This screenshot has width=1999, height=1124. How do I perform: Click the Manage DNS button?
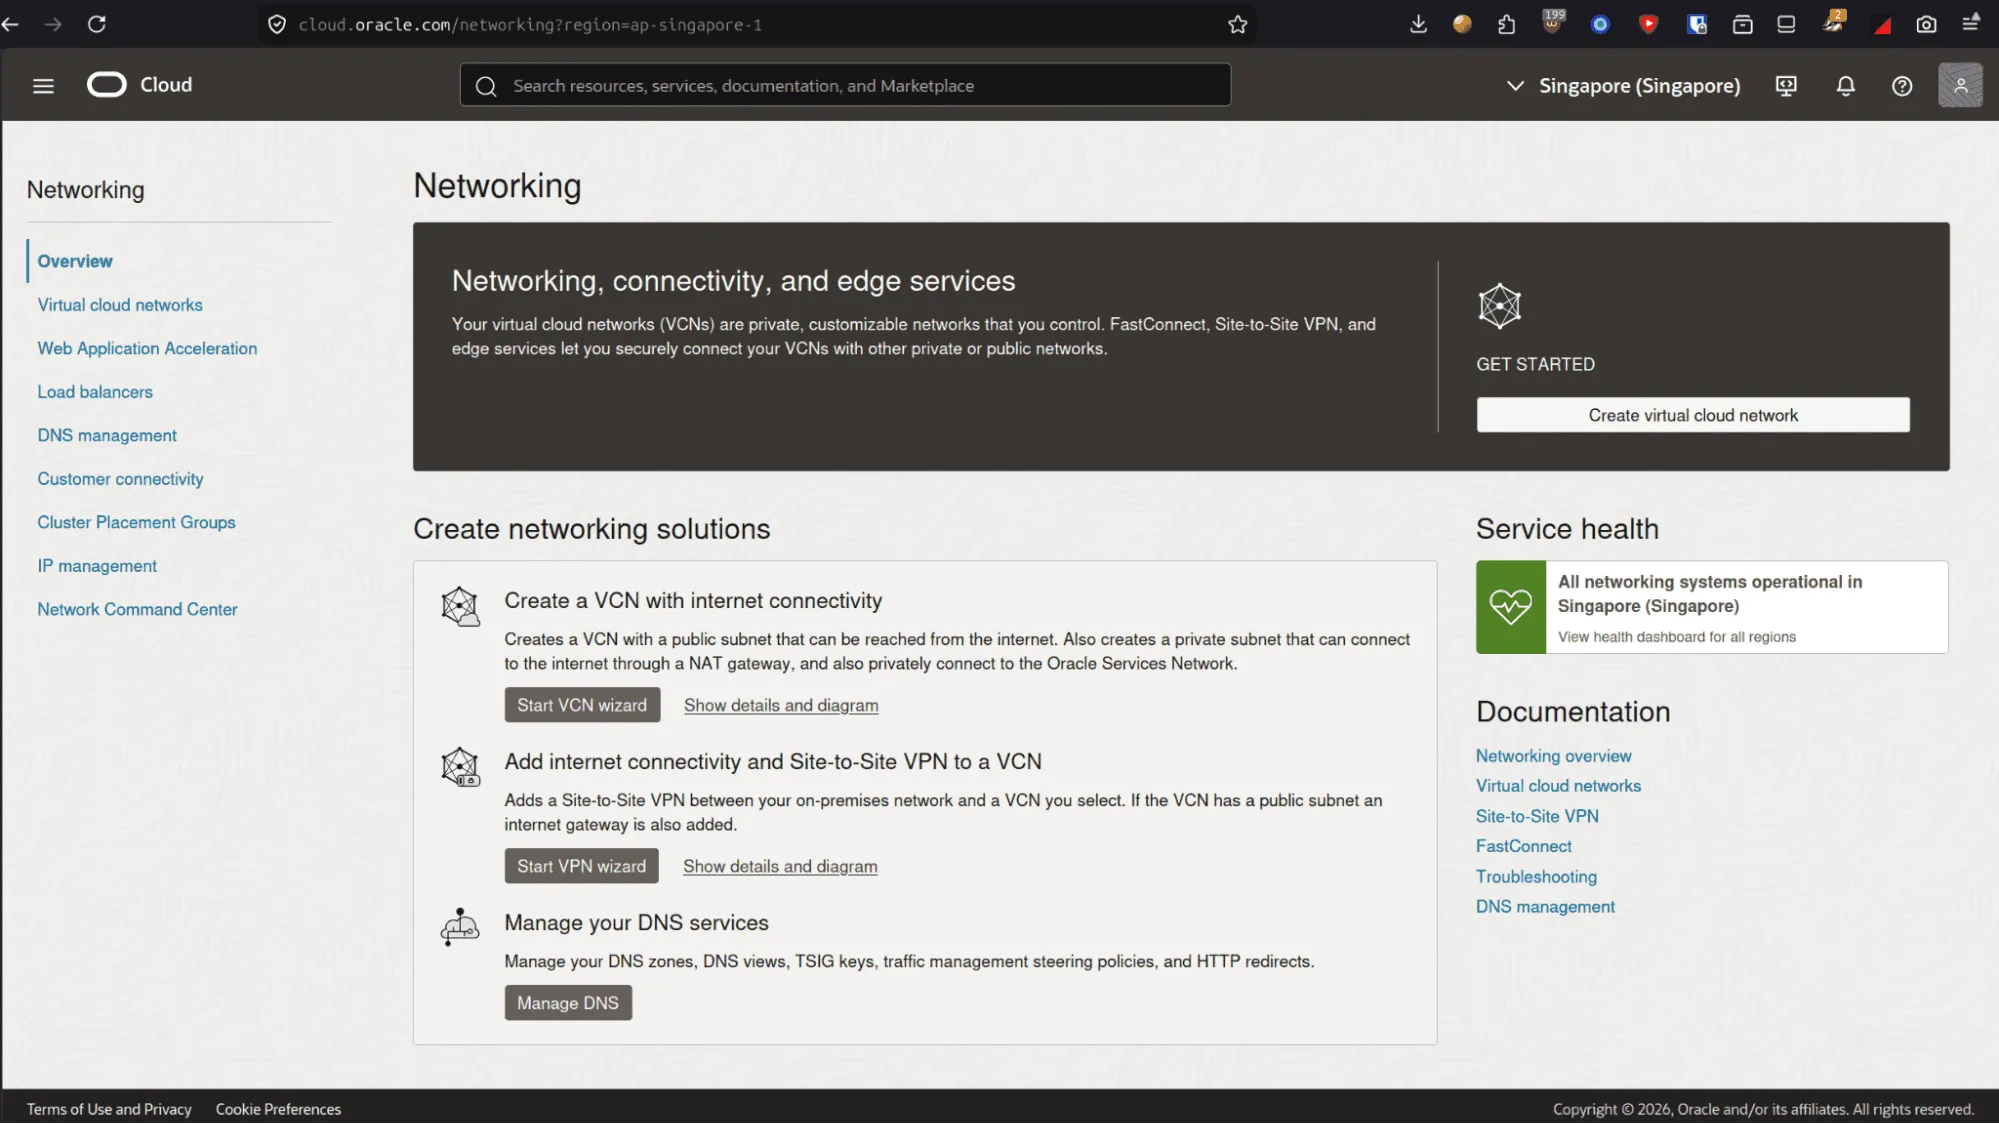tap(568, 1003)
